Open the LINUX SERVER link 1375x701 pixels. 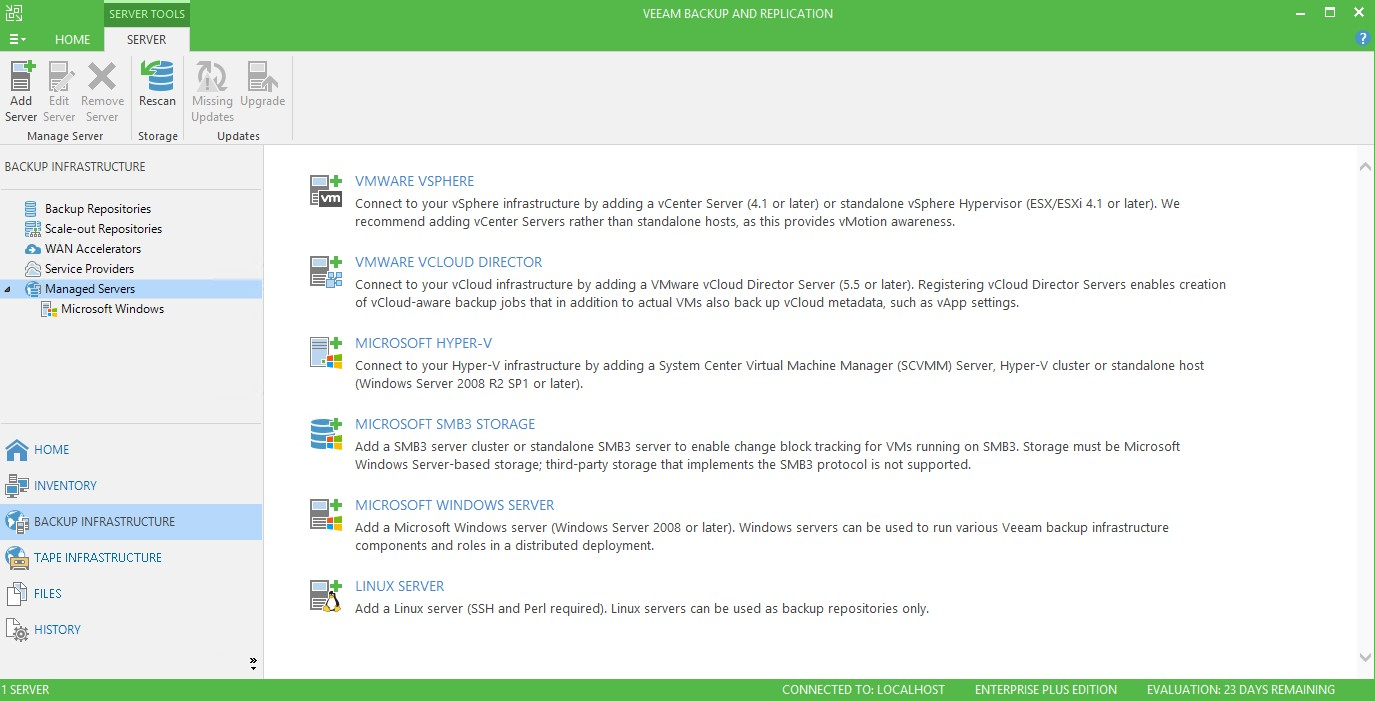pos(399,586)
